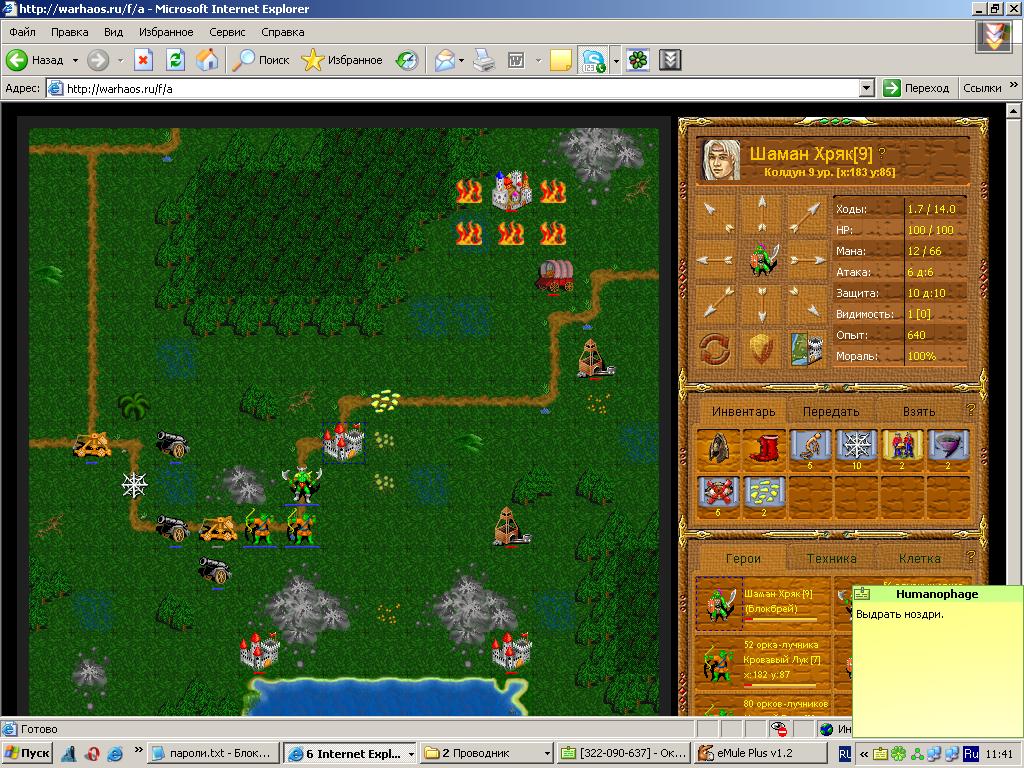Select the spider web scroll in inventory

(x=856, y=448)
